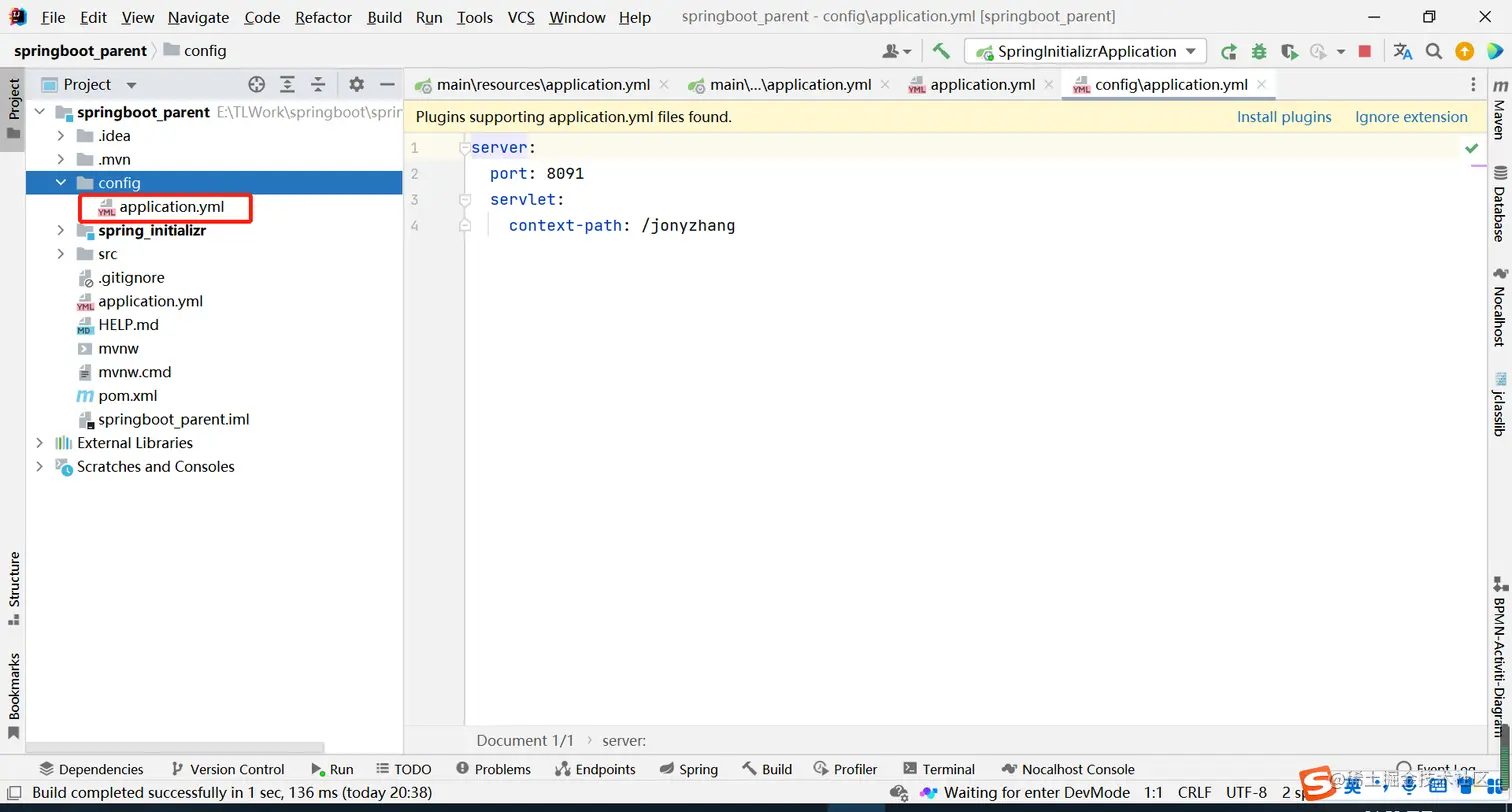This screenshot has height=812, width=1512.
Task: Select mvnw.cmd in the project tree
Action: pyautogui.click(x=134, y=372)
